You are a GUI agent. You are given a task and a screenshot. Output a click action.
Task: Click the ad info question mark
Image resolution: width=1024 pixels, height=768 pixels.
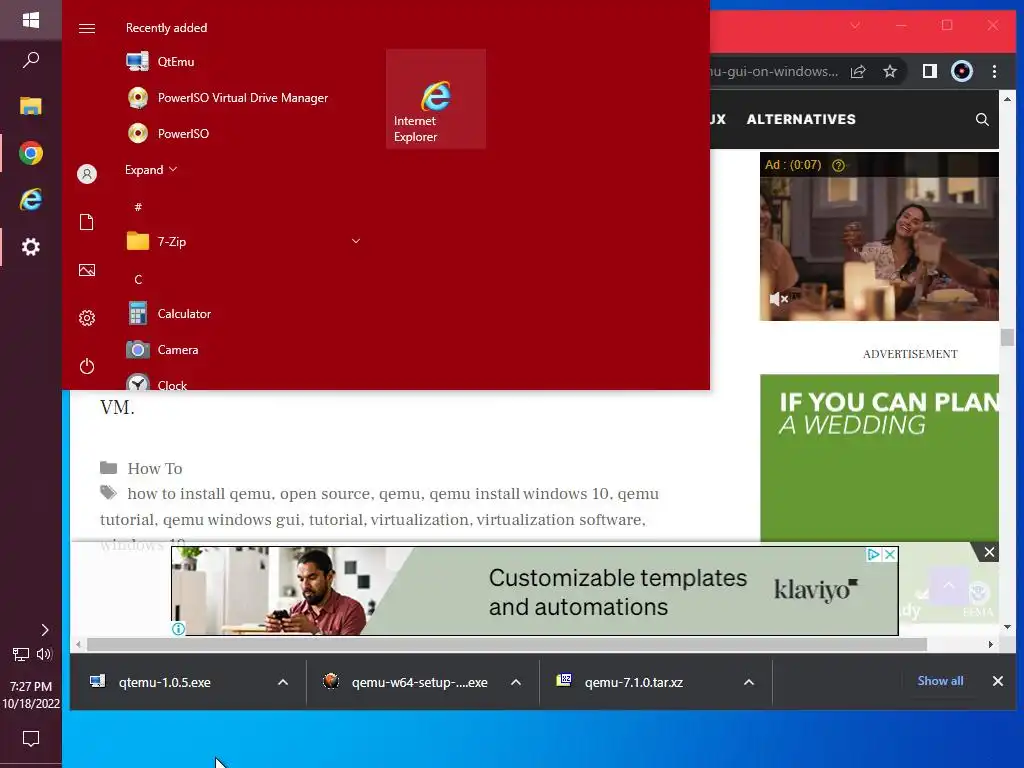click(x=839, y=165)
